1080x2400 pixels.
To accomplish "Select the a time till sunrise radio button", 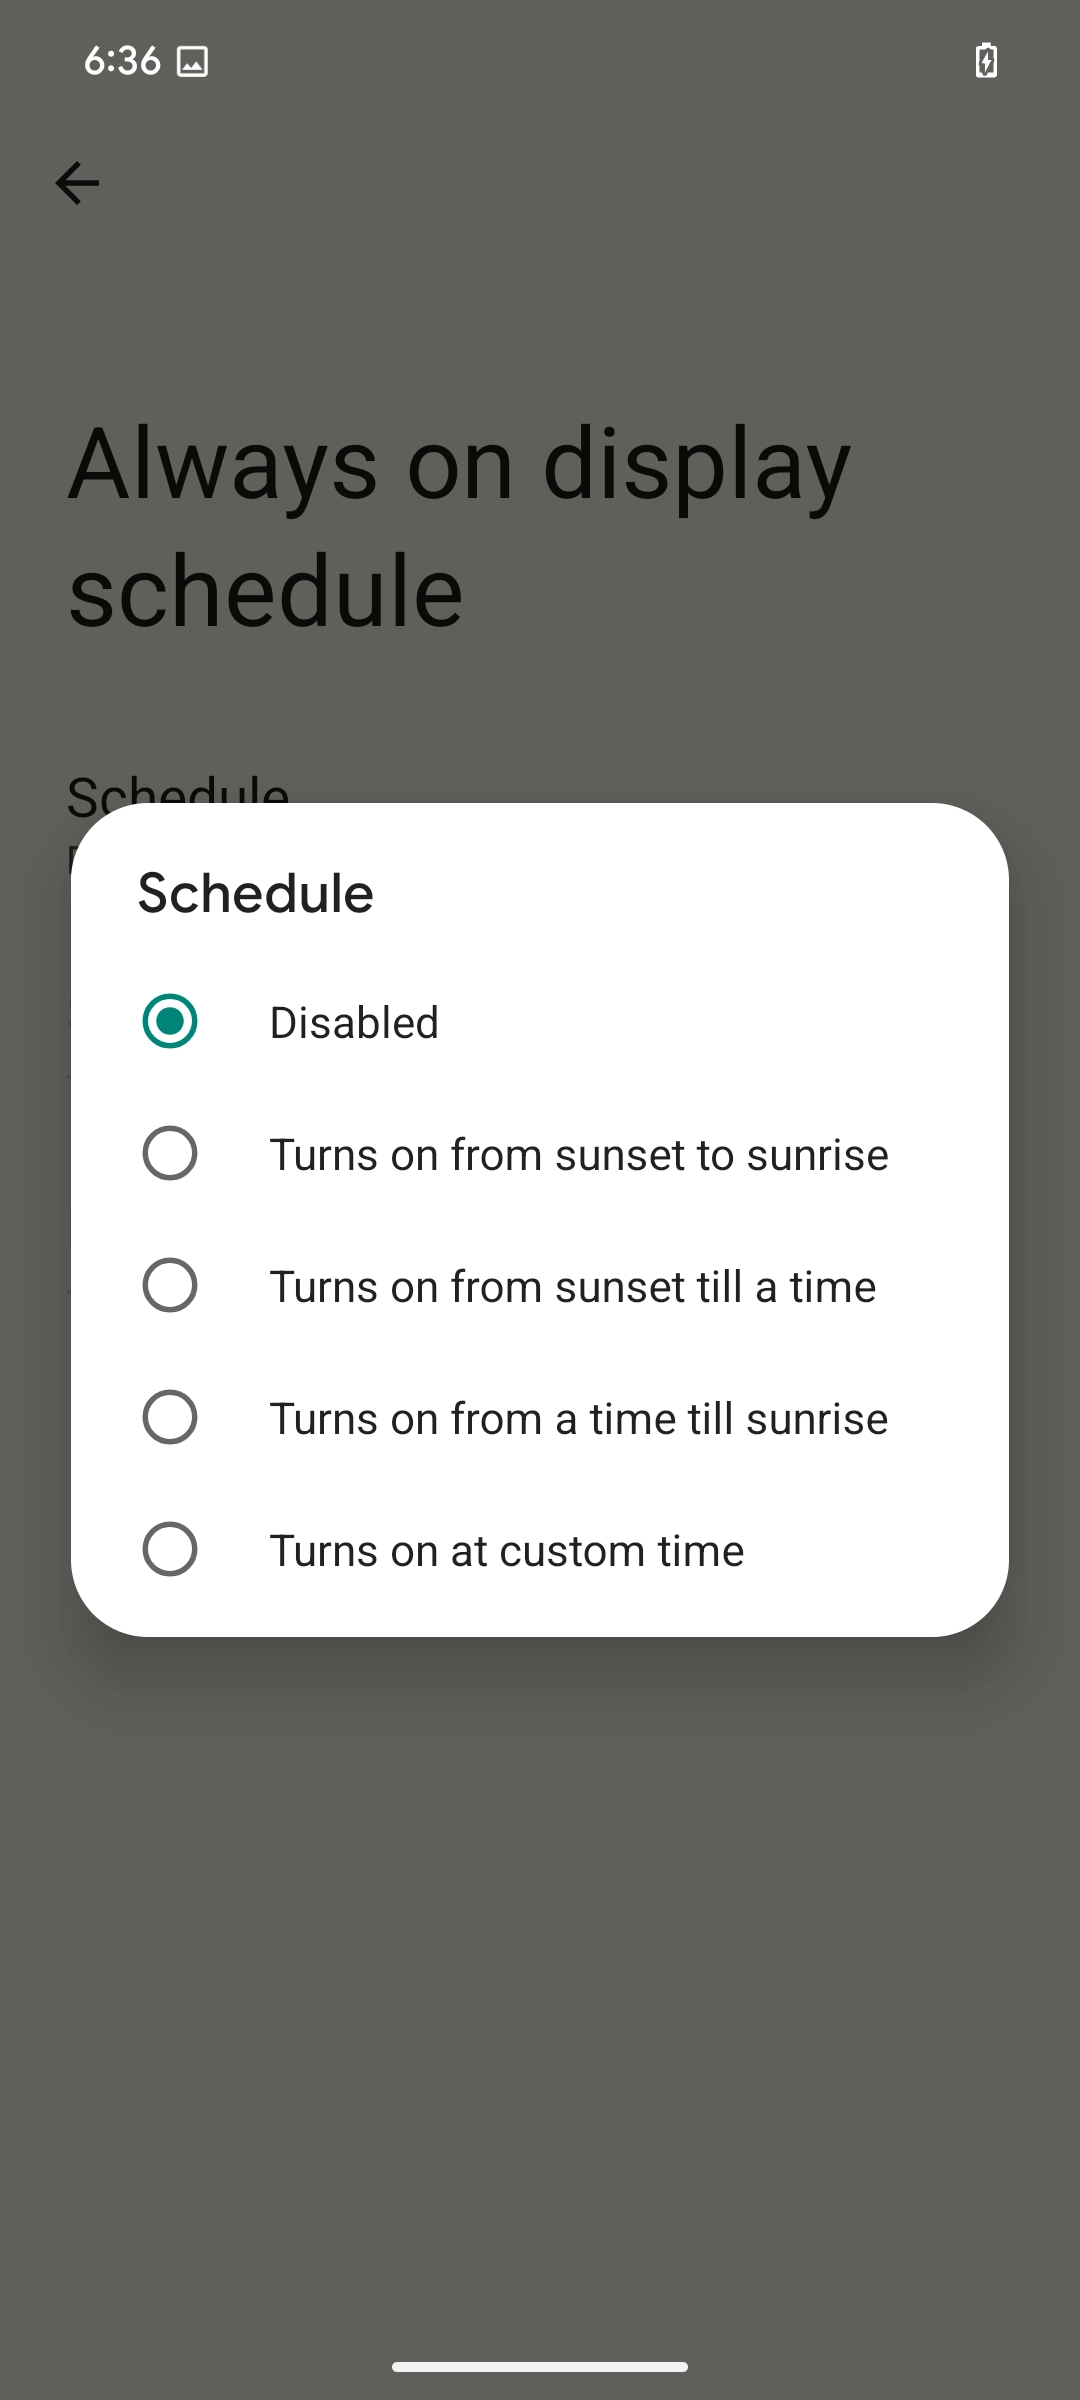I will (170, 1417).
